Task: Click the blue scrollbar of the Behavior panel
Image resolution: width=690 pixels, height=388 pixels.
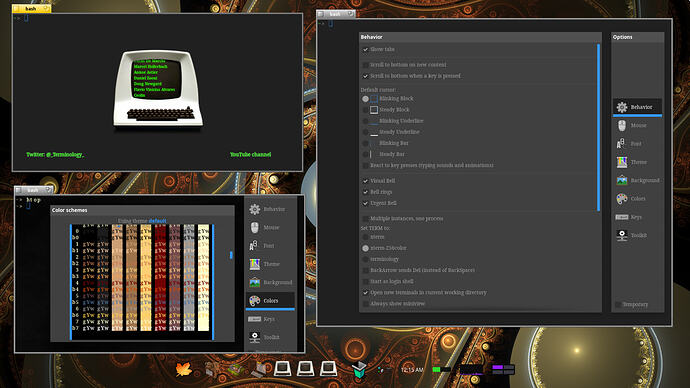Action: [598, 128]
